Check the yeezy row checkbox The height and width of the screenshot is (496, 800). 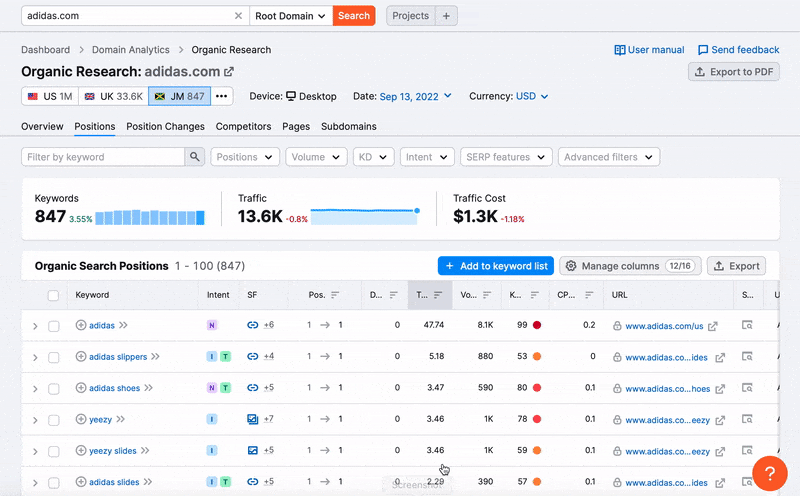click(54, 420)
